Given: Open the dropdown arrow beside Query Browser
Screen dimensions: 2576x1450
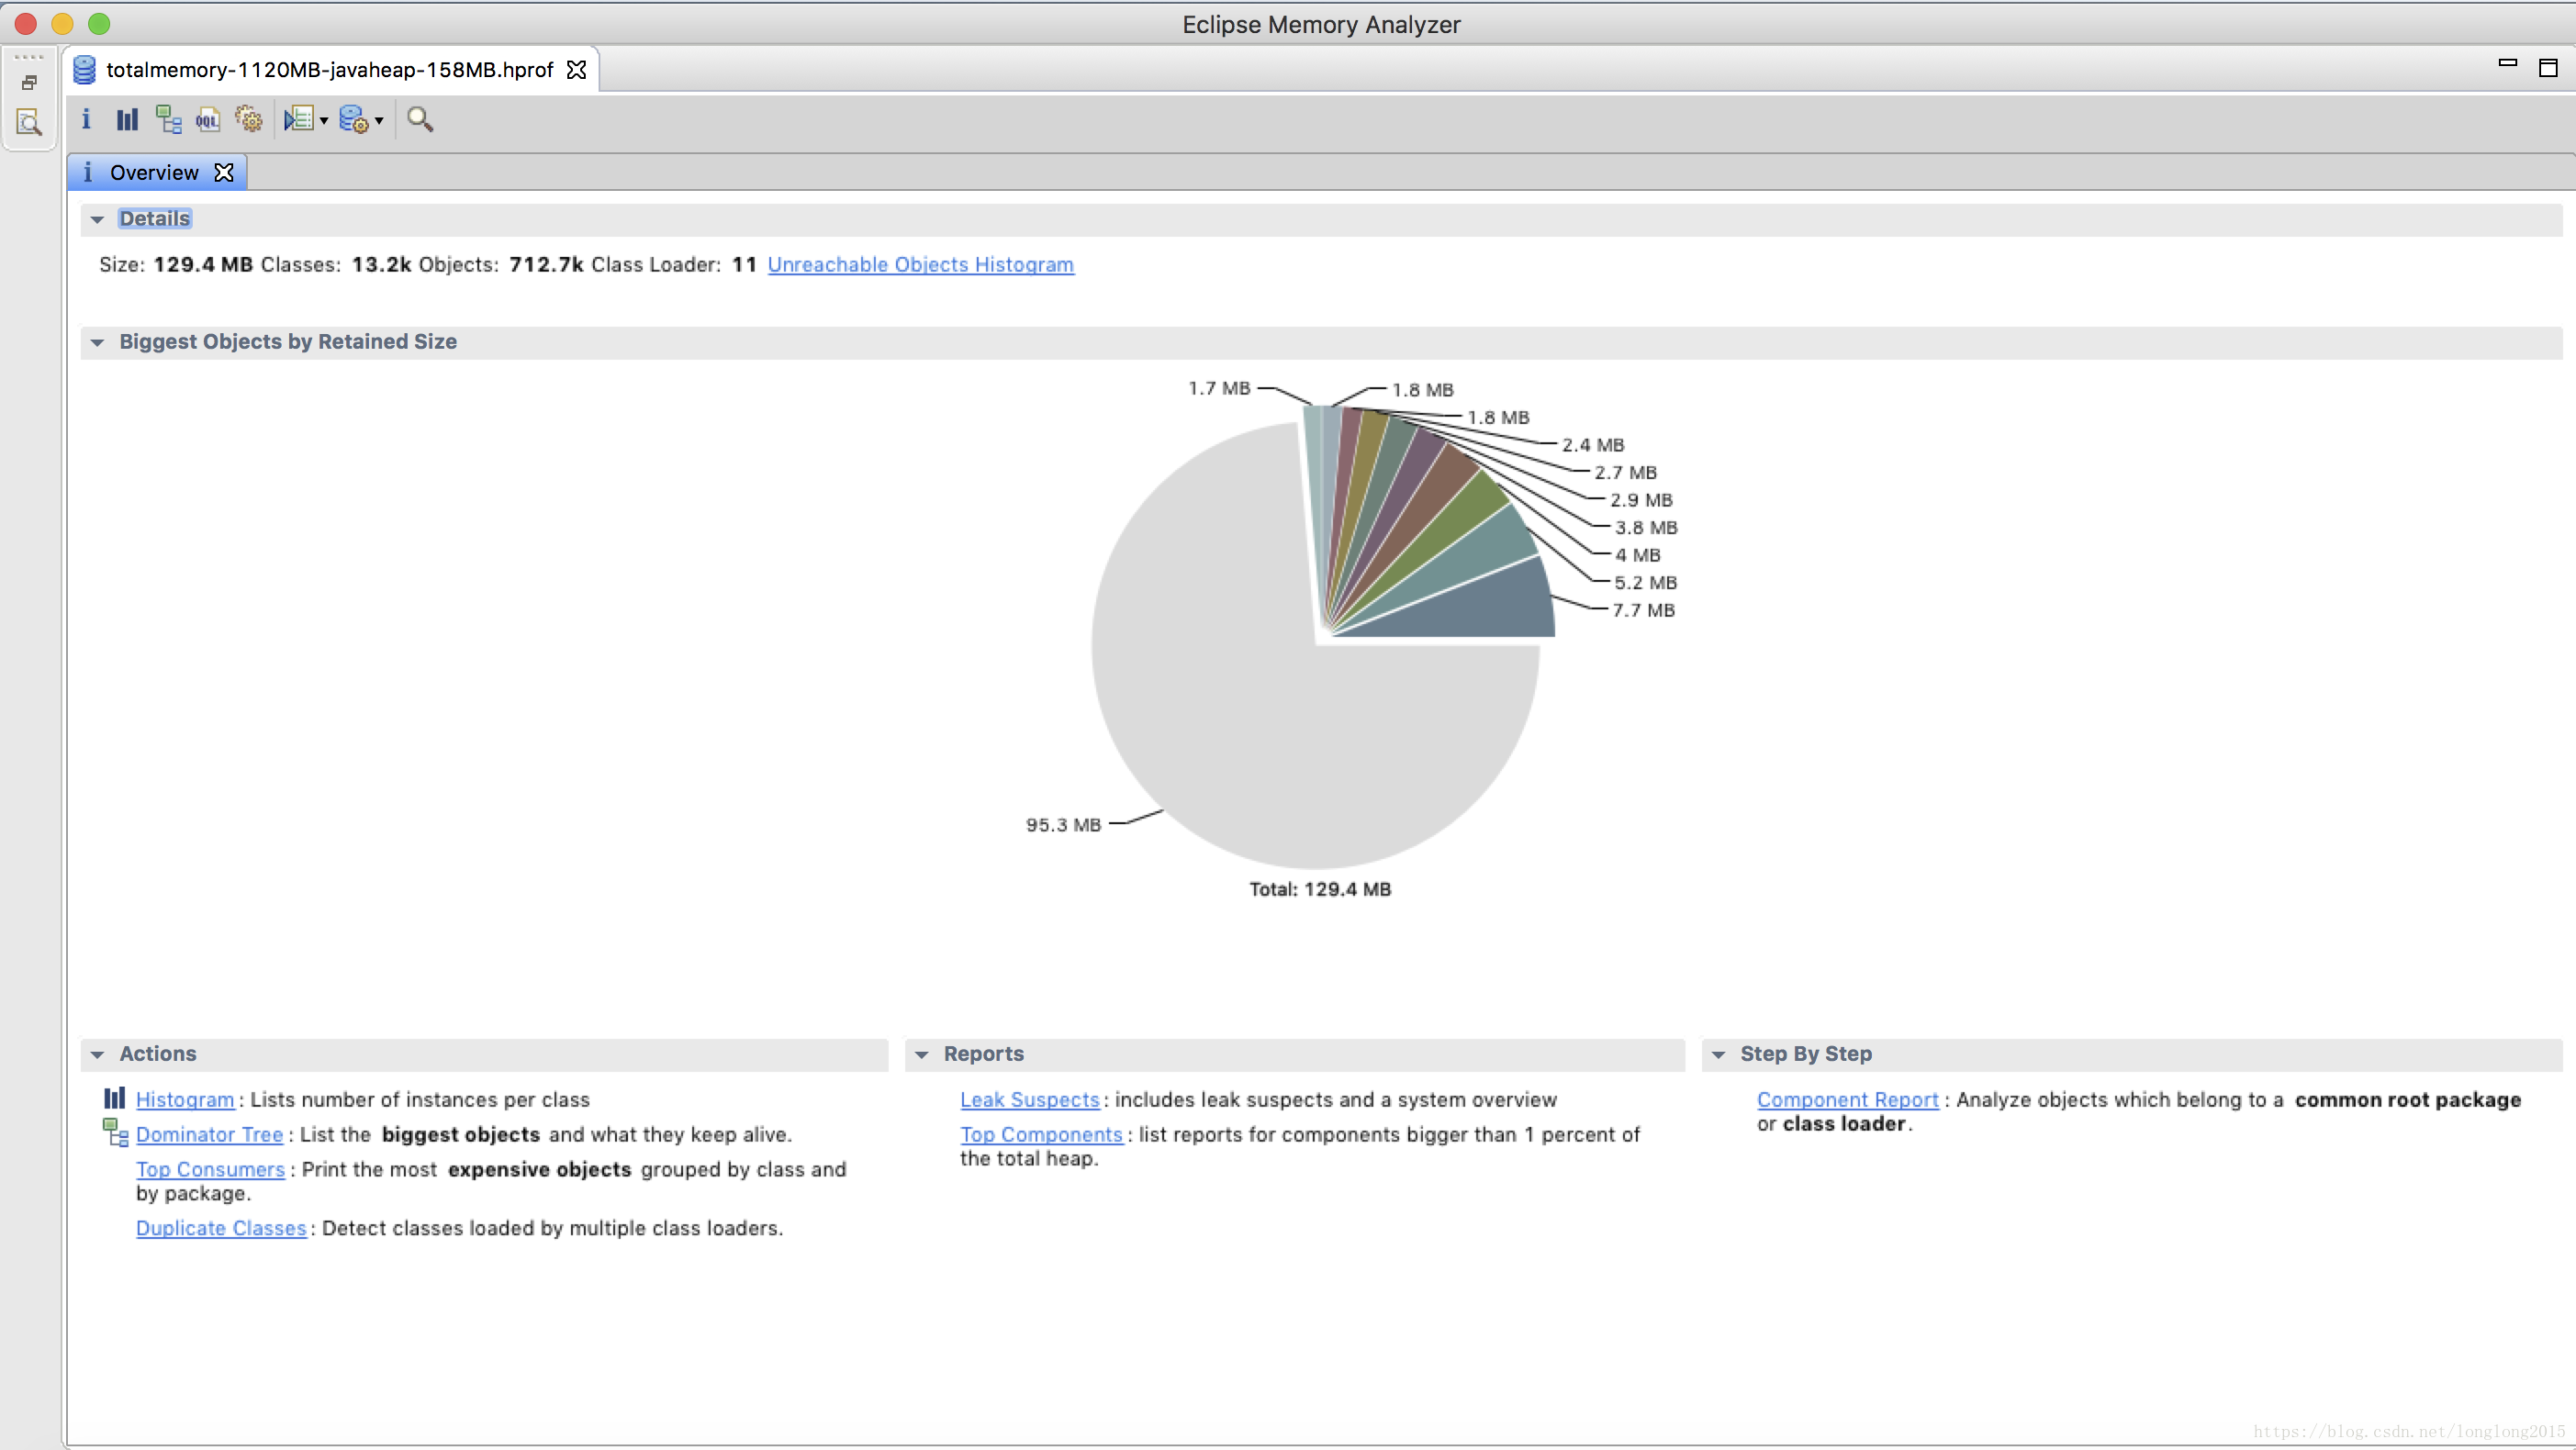Looking at the screenshot, I should tap(379, 121).
